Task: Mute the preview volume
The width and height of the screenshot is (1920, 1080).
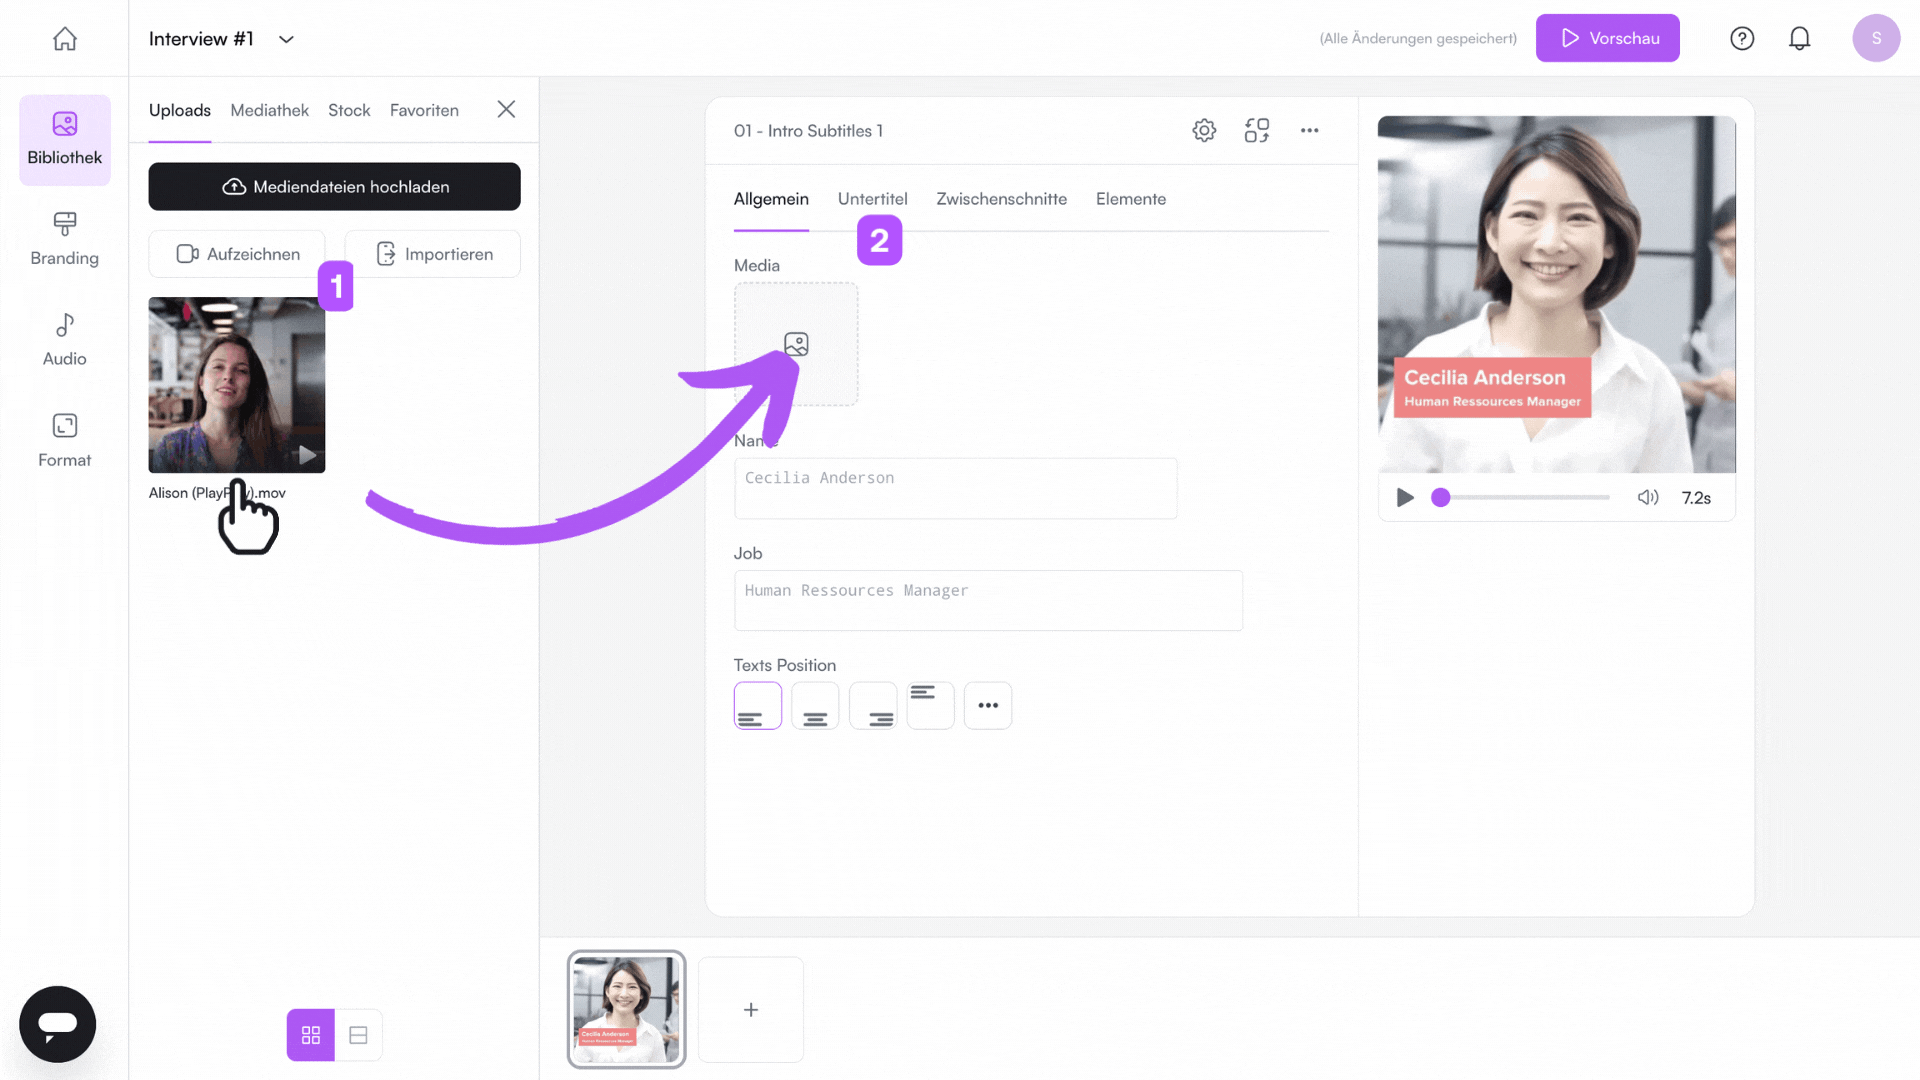Action: (1648, 497)
